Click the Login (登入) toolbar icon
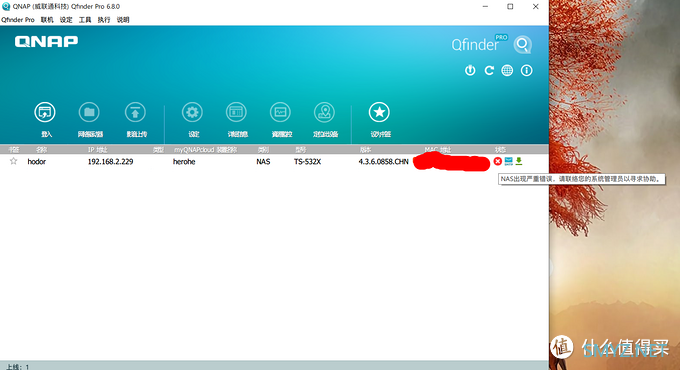 (x=45, y=112)
